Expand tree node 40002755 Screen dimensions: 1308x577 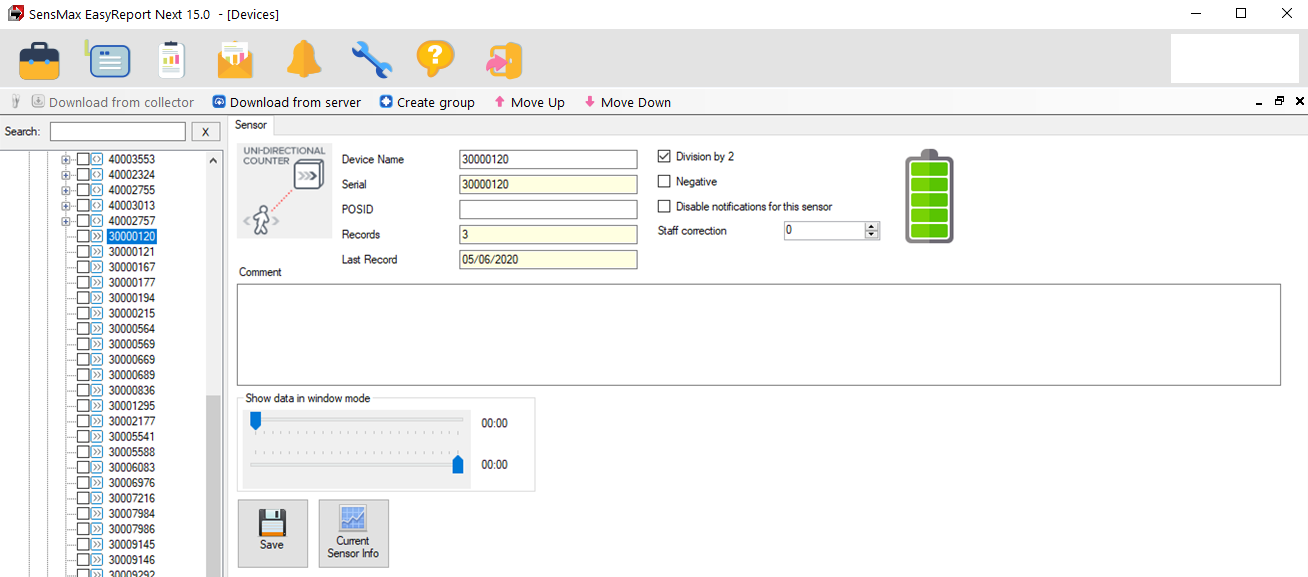[66, 190]
